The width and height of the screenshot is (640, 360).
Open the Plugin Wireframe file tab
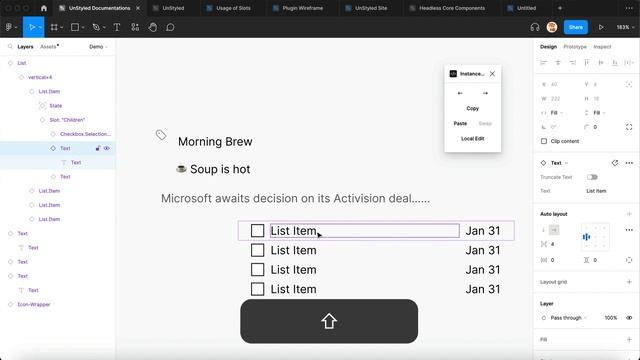coord(302,8)
